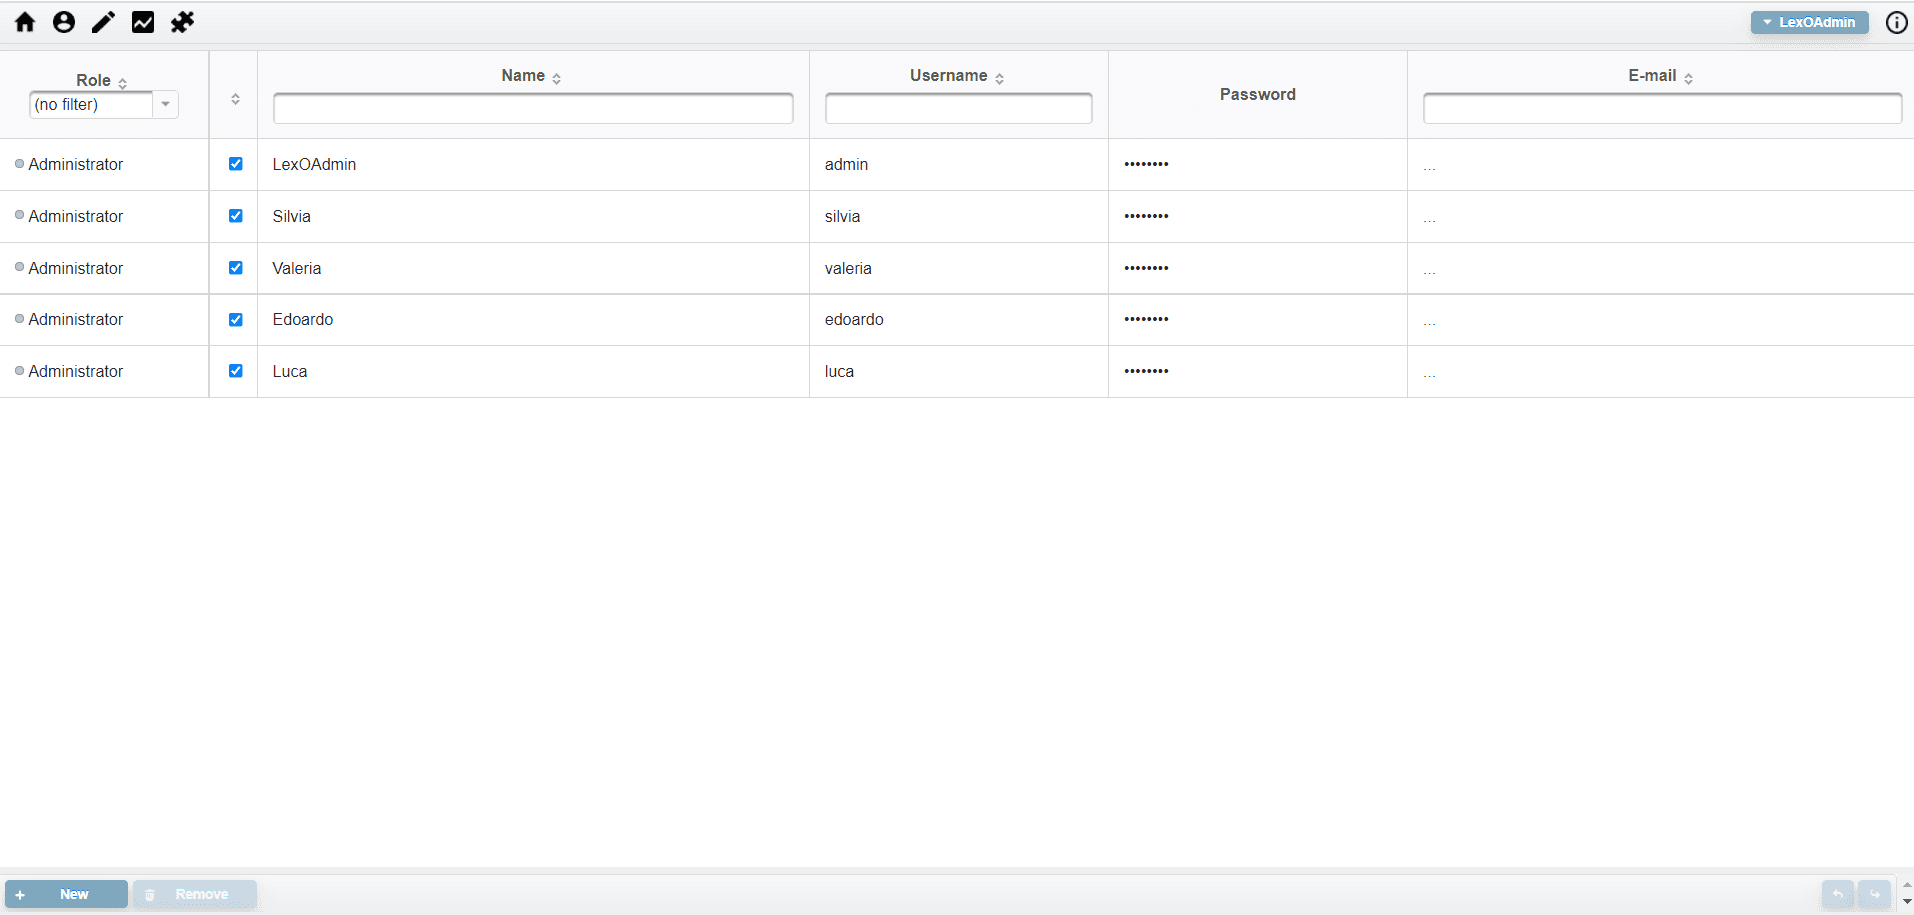
Task: Open the LexOAdmin user dropdown menu
Action: (1809, 22)
